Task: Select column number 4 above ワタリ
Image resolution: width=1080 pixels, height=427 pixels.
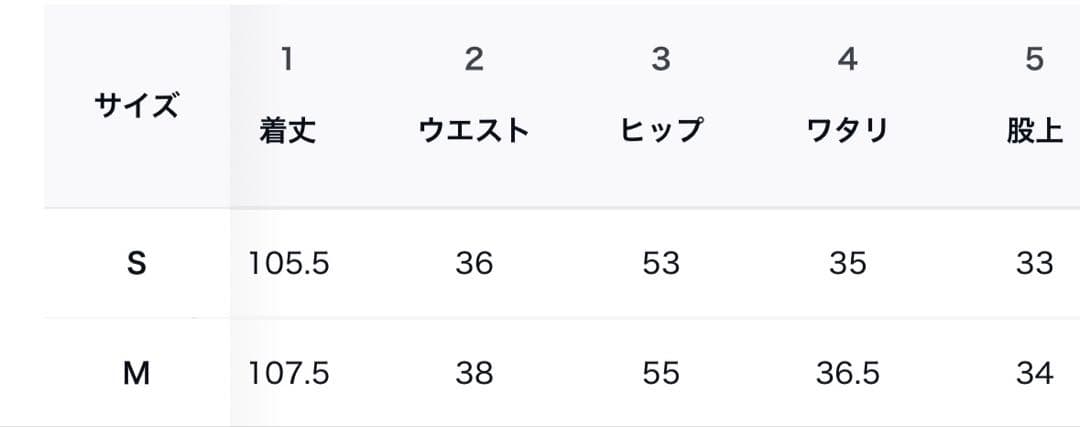Action: click(847, 60)
